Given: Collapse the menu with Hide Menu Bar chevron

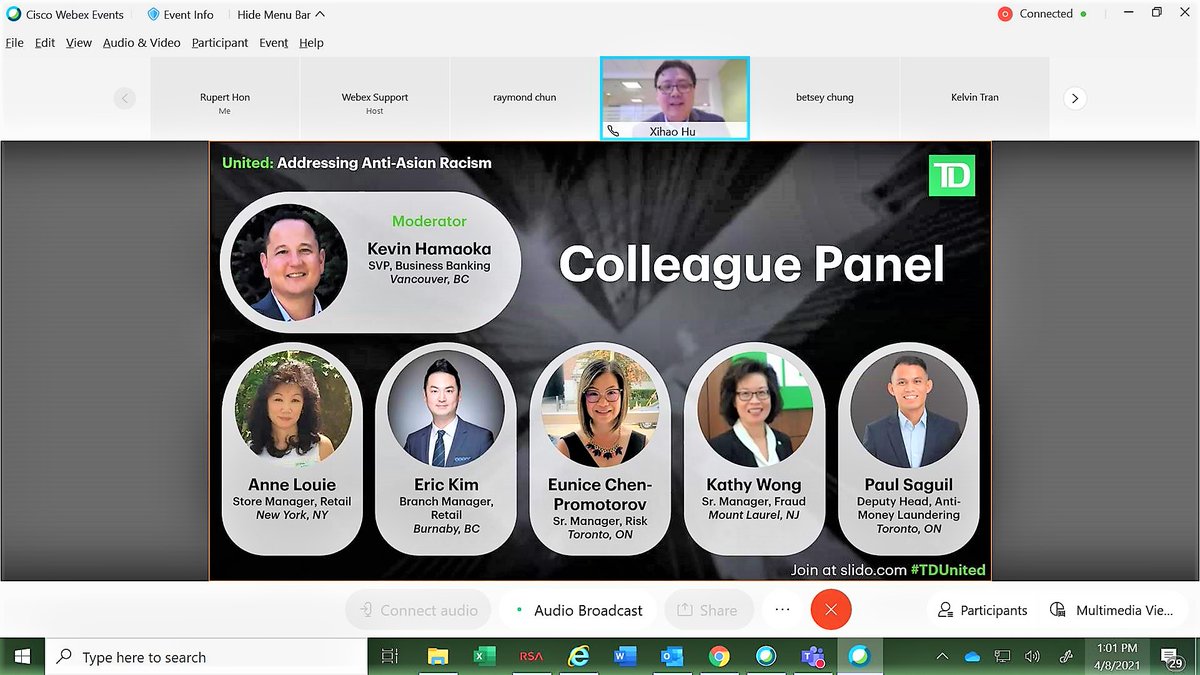Looking at the screenshot, I should [281, 15].
